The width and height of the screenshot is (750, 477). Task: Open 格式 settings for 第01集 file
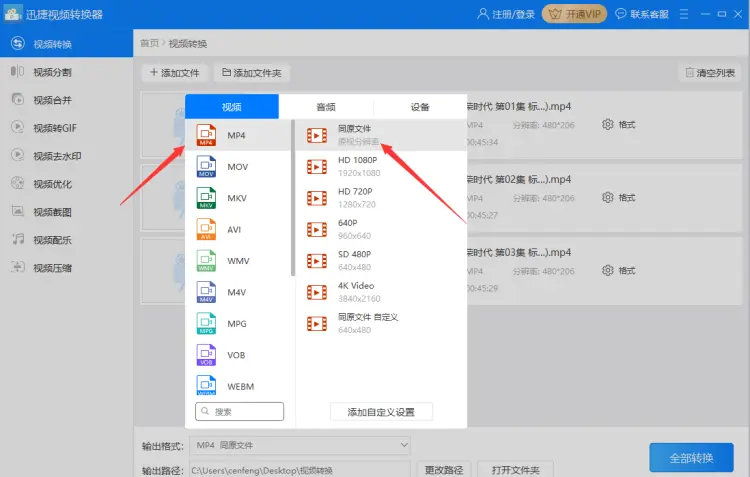pos(618,125)
